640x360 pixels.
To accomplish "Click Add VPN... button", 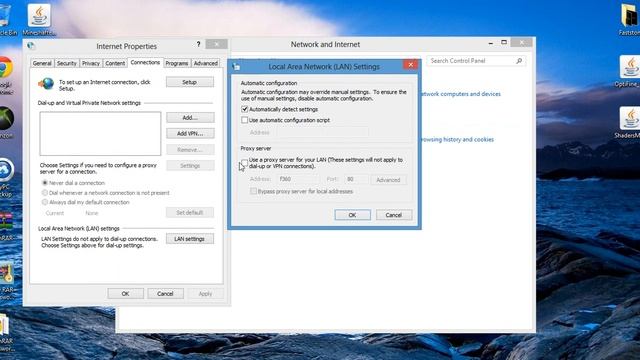I will click(190, 133).
